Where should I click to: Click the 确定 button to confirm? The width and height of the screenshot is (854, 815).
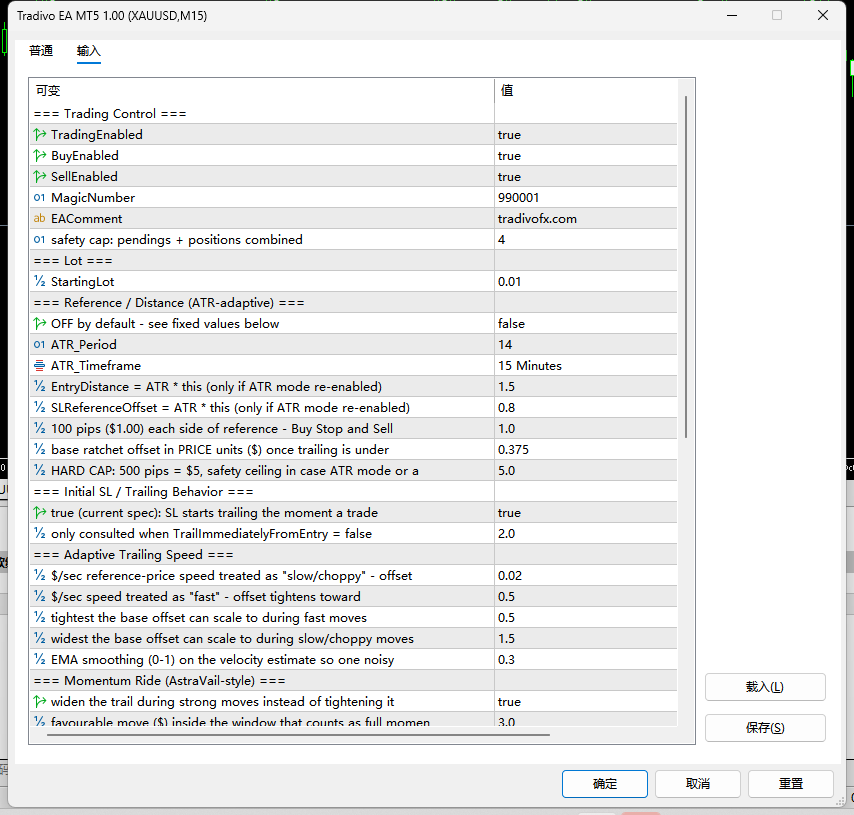tap(605, 783)
